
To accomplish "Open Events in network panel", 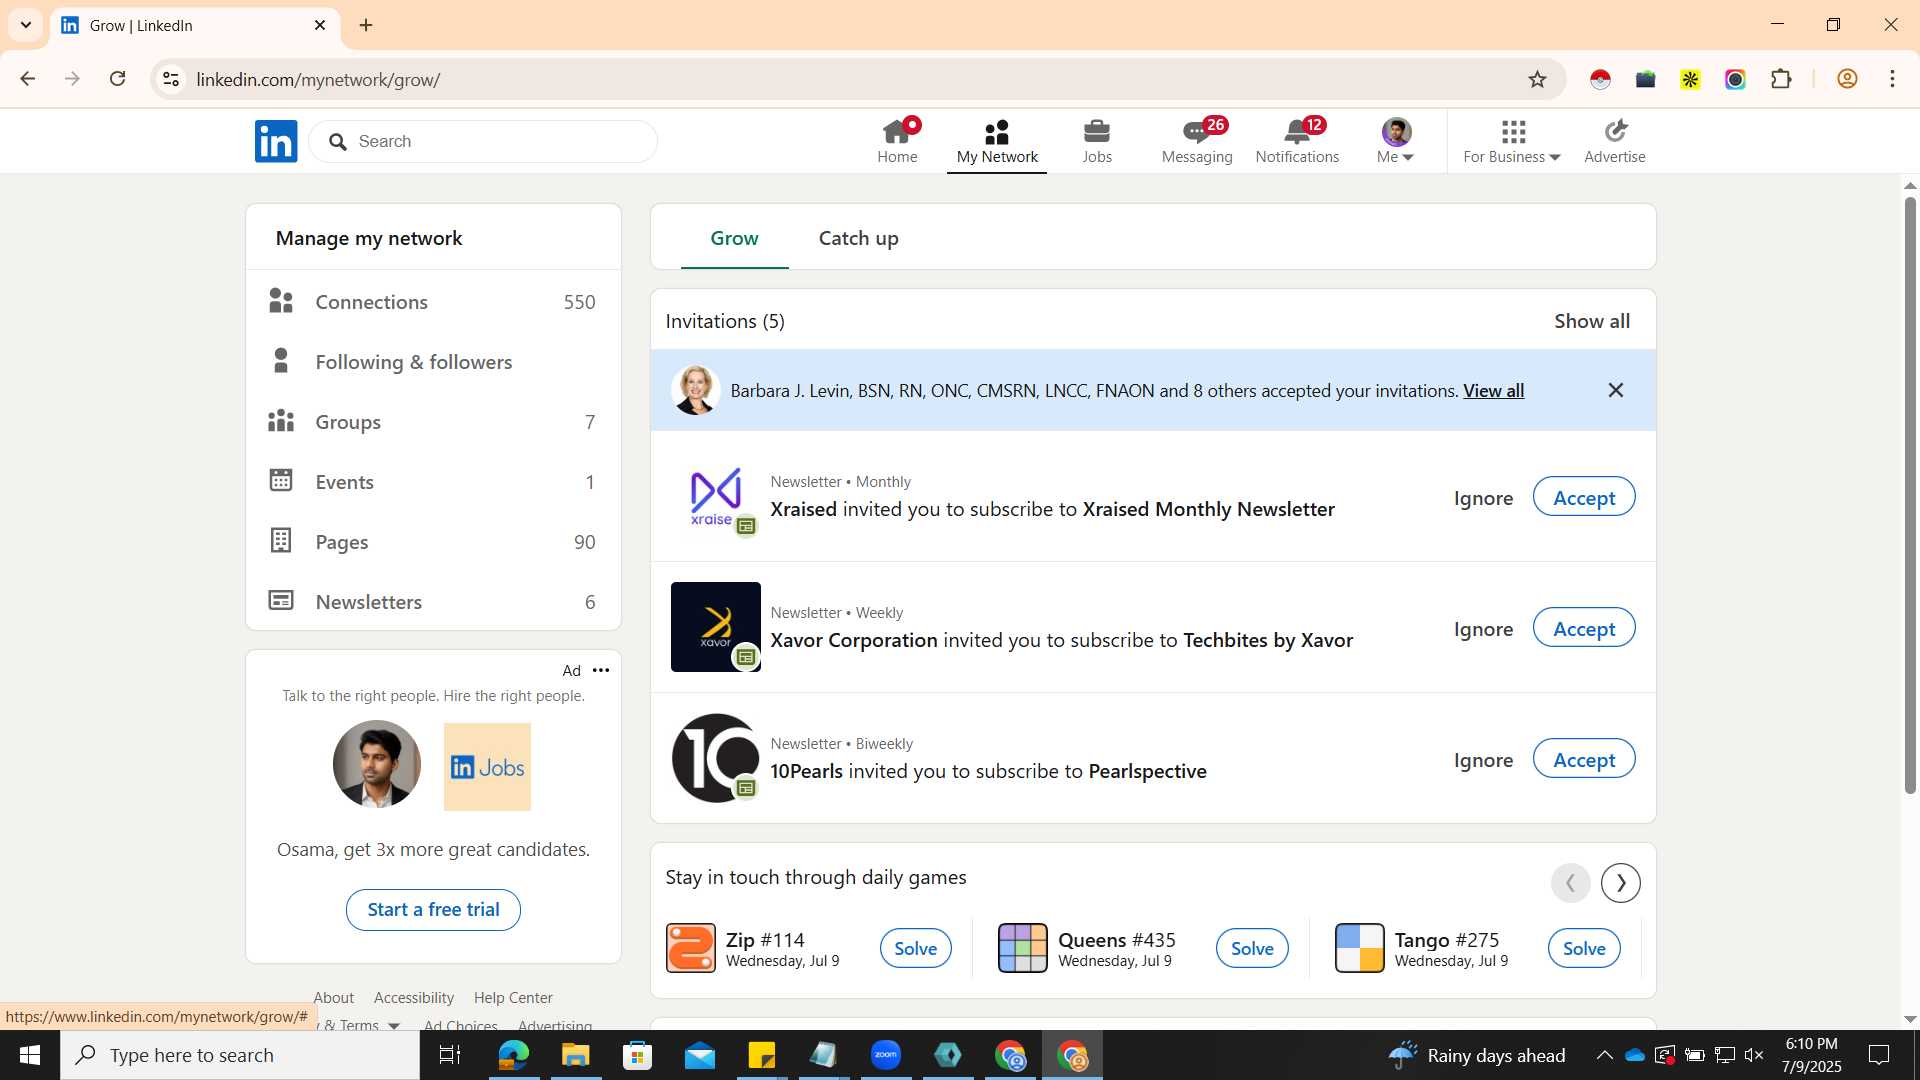I will 433,482.
